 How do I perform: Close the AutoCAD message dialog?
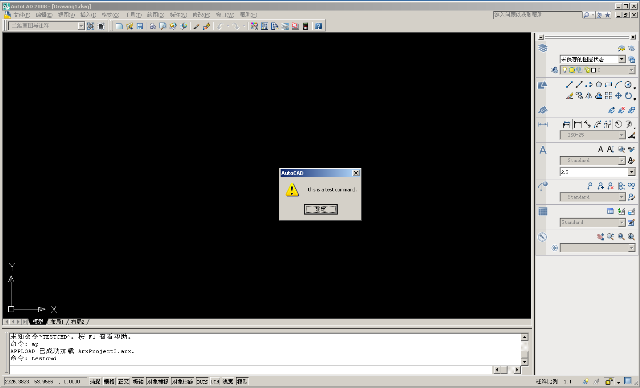356,173
